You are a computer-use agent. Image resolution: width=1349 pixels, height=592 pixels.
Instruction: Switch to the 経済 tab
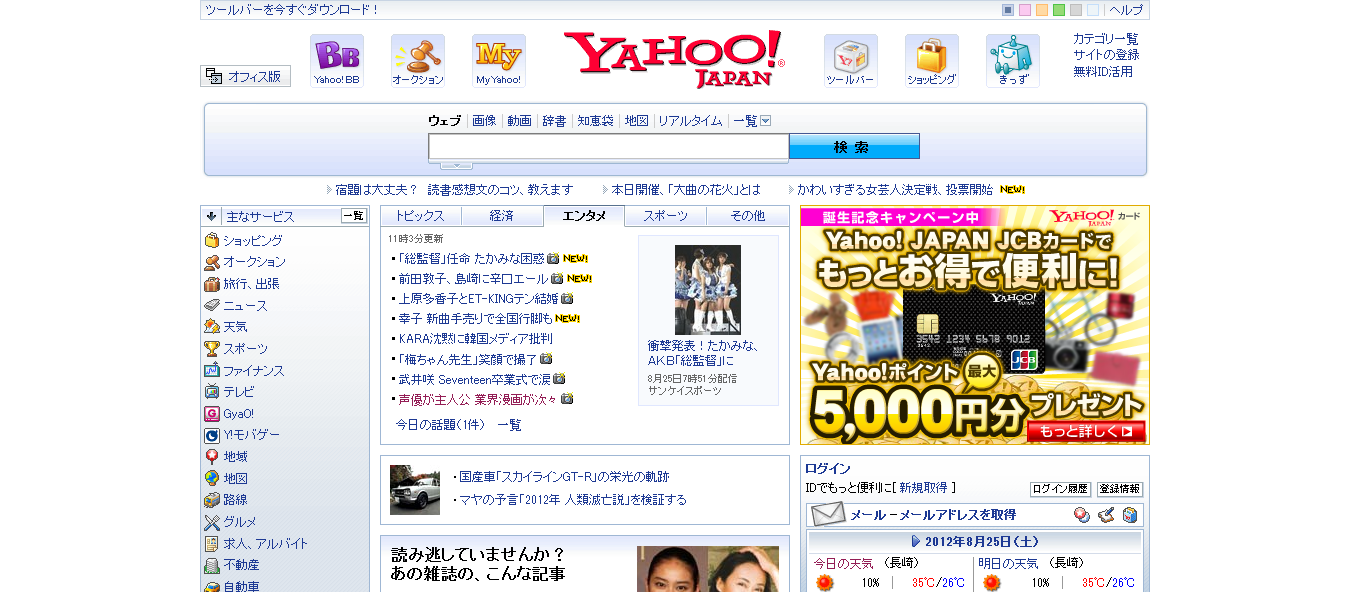[502, 216]
